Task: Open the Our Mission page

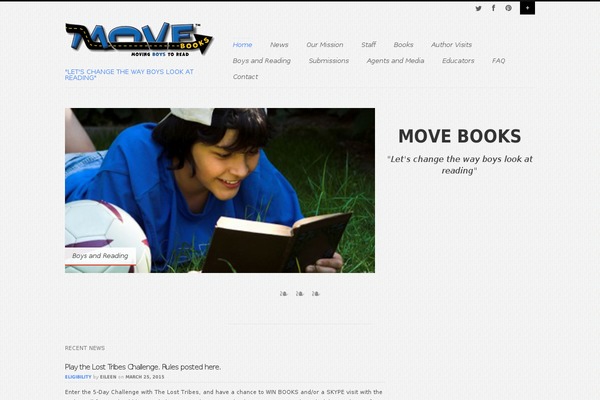Action: [x=324, y=44]
